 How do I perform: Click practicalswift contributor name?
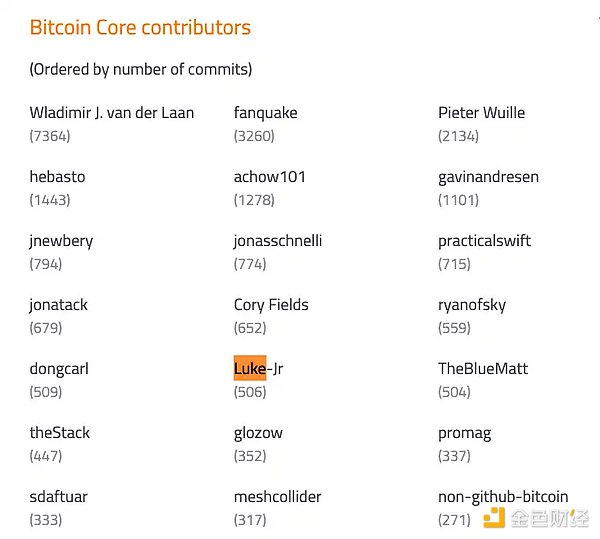[484, 241]
